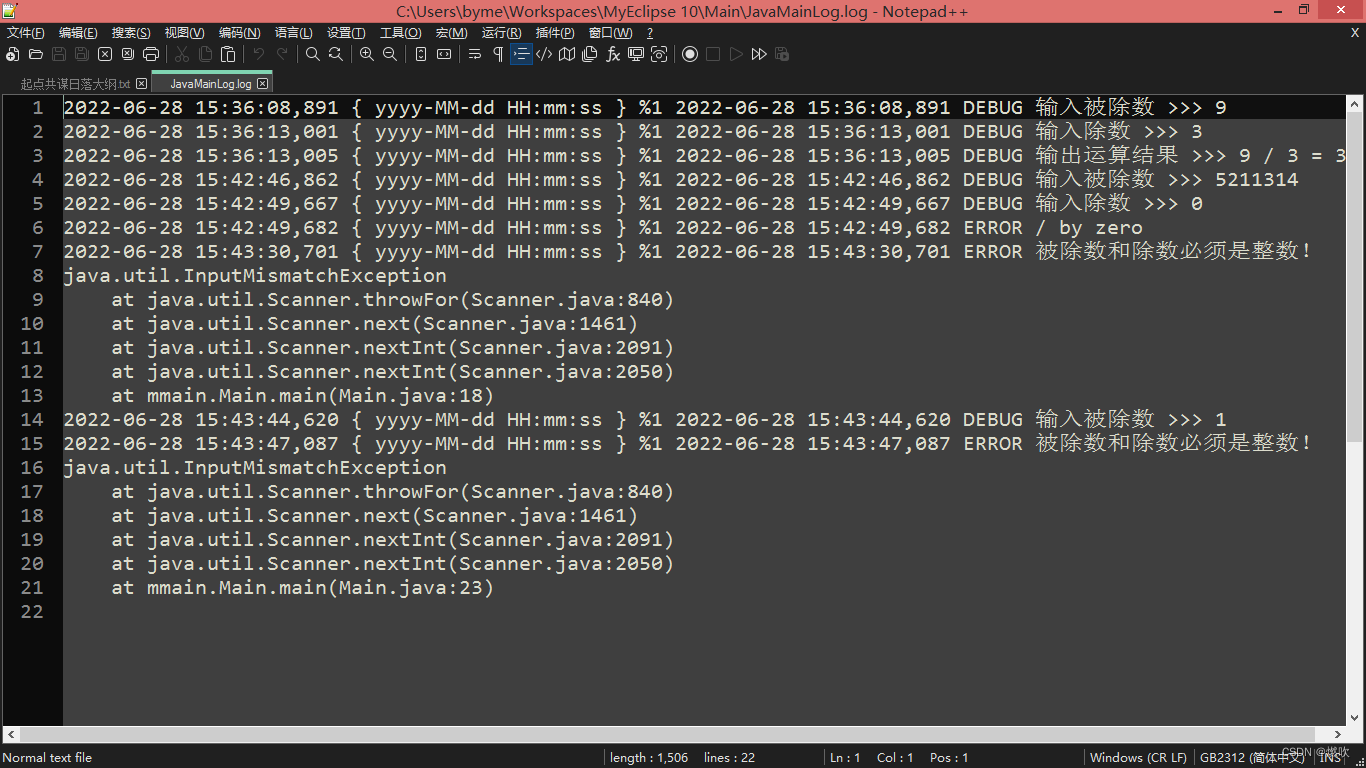The image size is (1366, 768).
Task: Open the 语言(L) menu
Action: (294, 33)
